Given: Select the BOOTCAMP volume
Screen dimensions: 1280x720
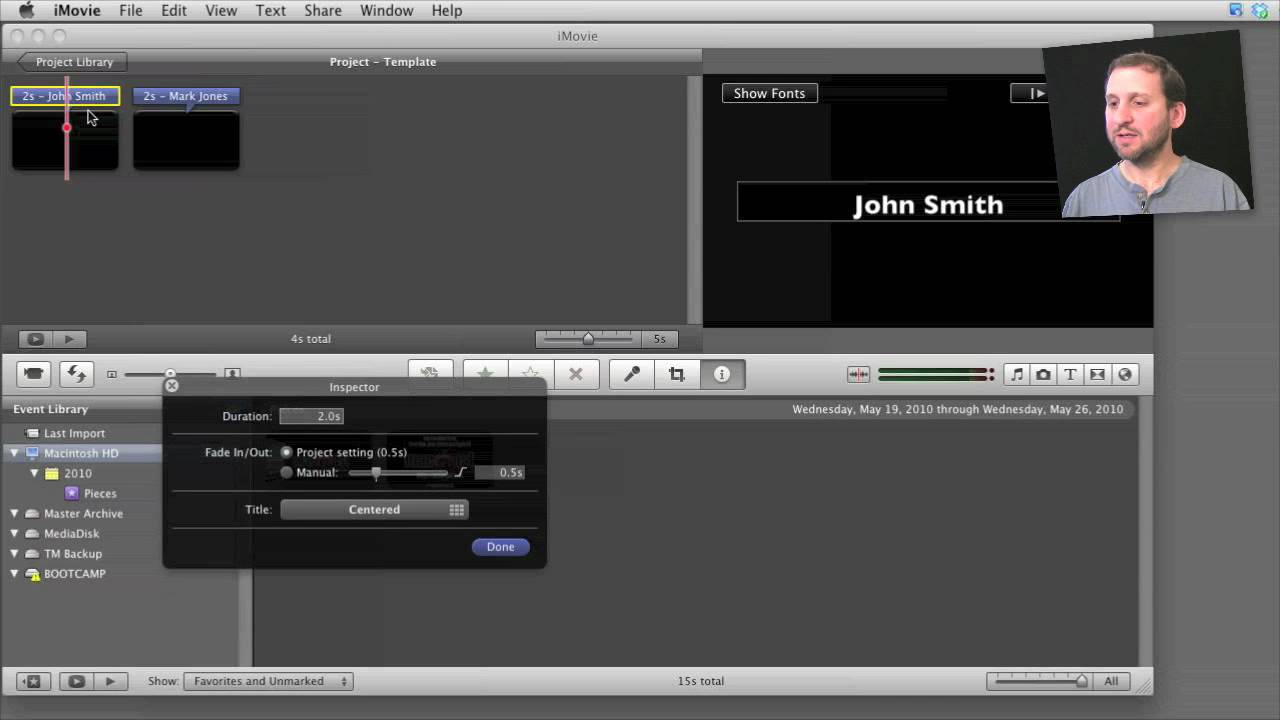Looking at the screenshot, I should (x=74, y=573).
